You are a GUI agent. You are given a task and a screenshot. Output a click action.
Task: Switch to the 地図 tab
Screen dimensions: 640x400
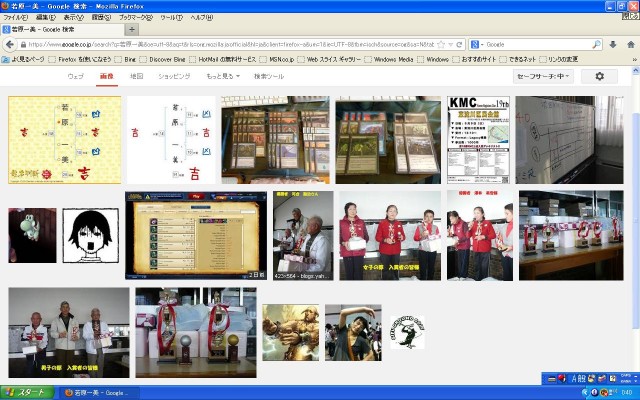136,76
